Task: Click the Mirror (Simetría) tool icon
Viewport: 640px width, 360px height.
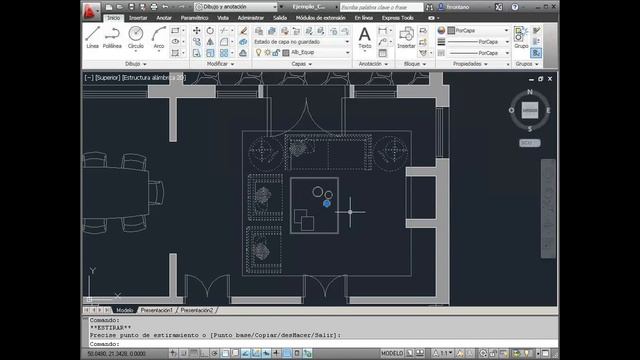Action: point(210,42)
